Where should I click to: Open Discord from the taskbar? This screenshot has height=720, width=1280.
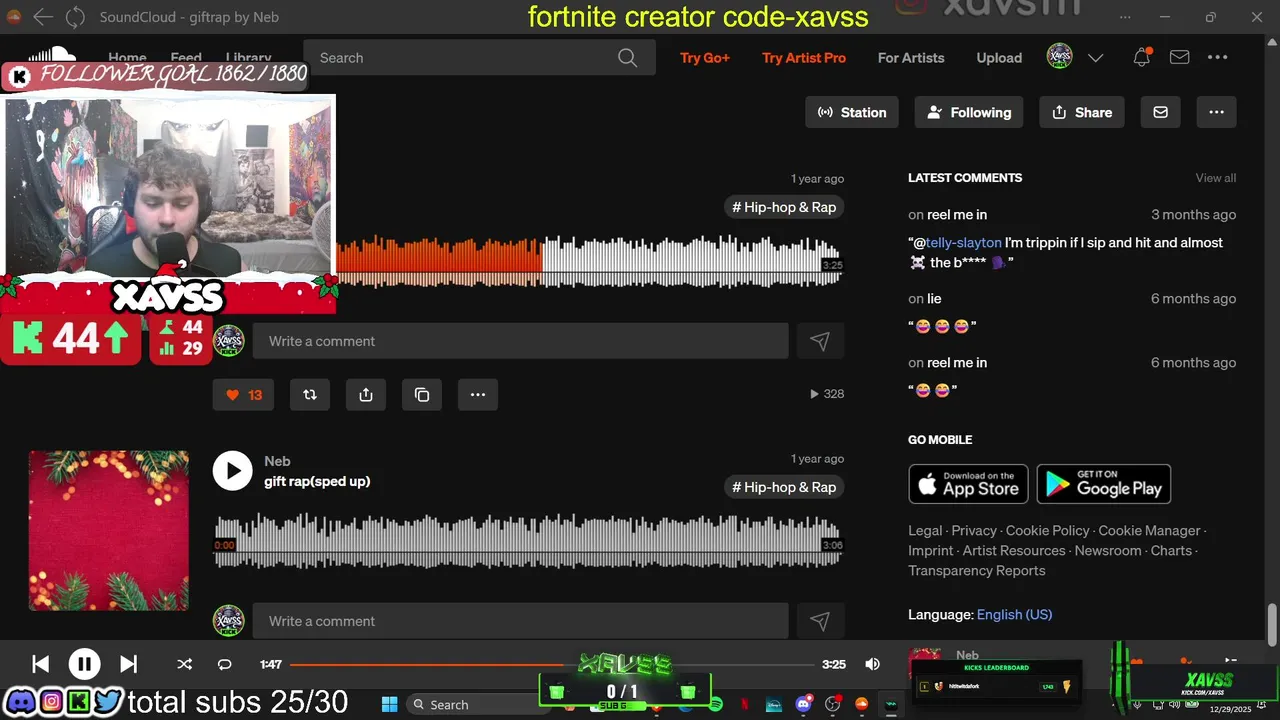pos(803,705)
